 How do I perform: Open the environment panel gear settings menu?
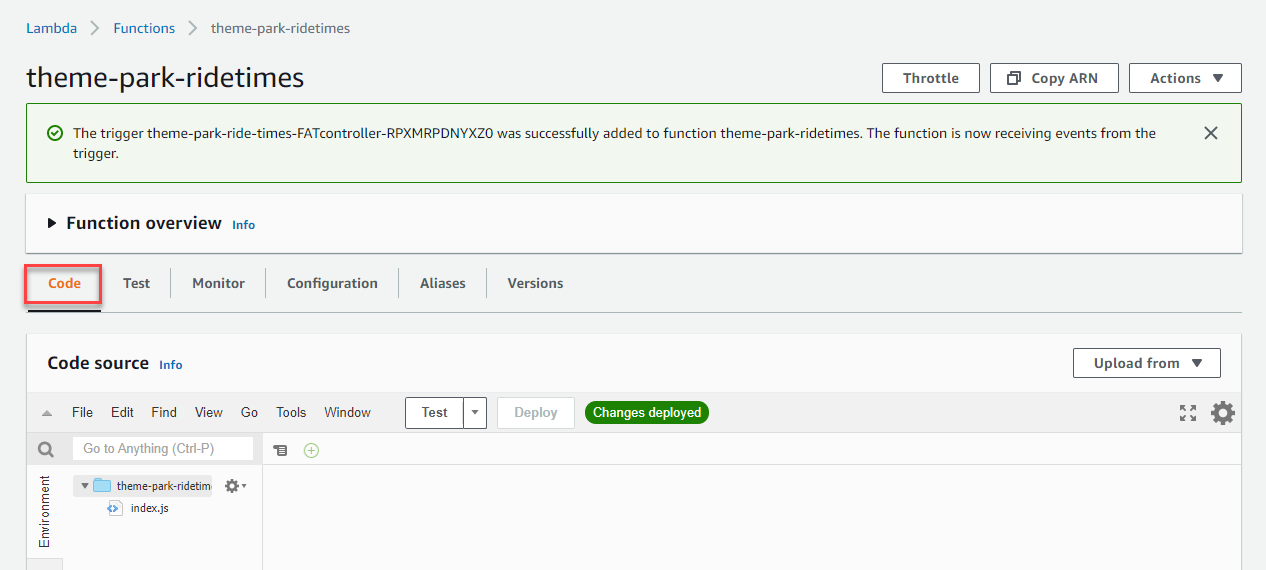(x=234, y=486)
